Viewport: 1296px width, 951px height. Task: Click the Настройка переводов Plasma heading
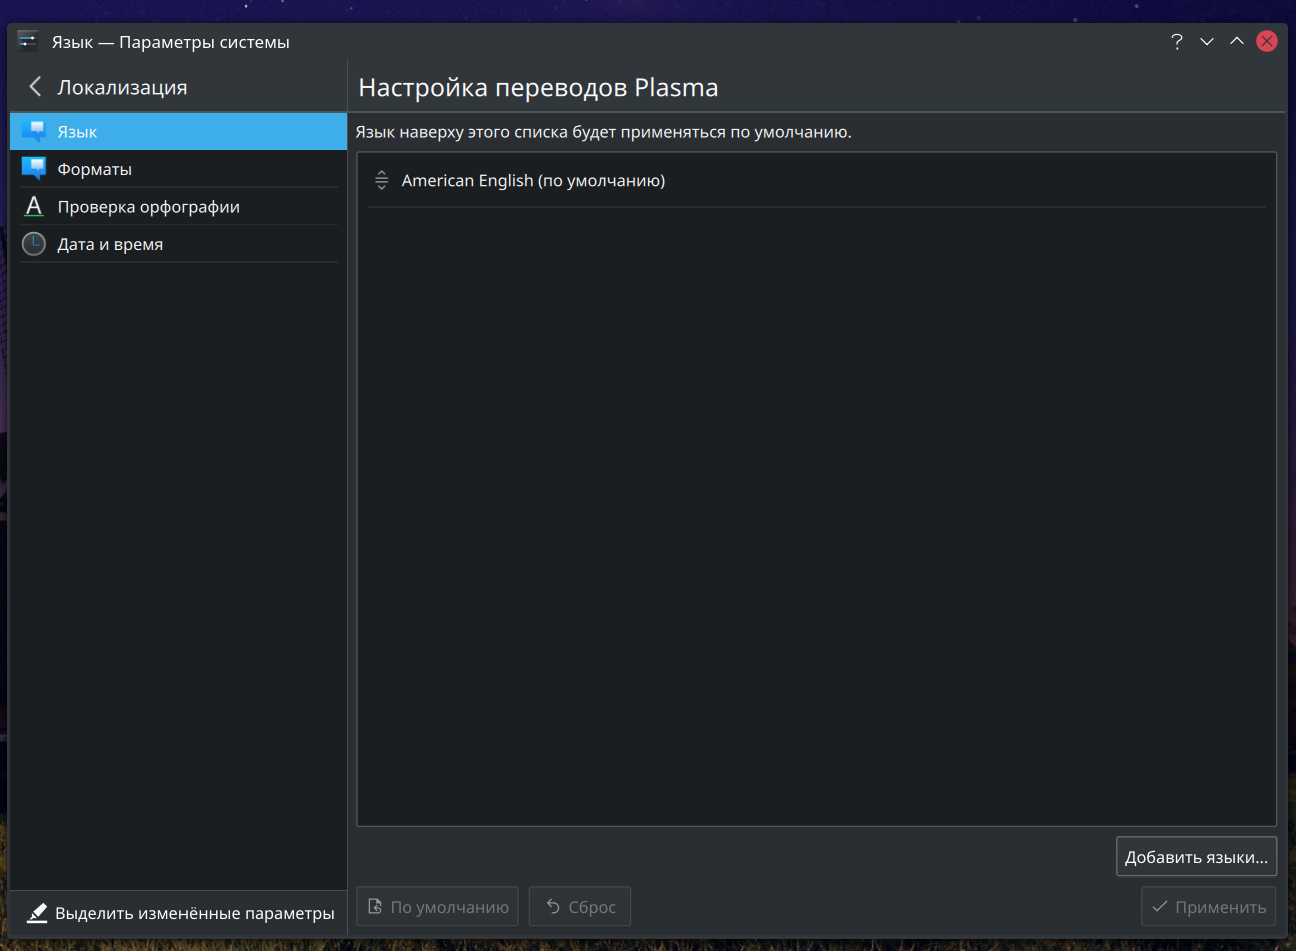[538, 88]
